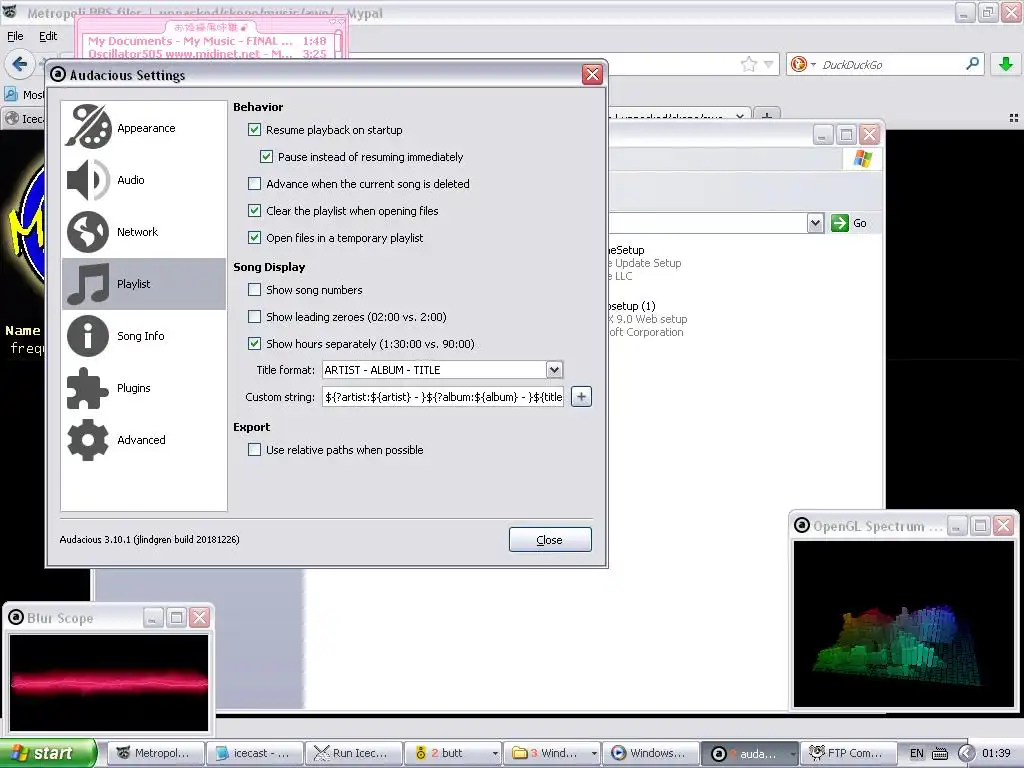Open the Title format dropdown
Viewport: 1024px width, 768px height.
(x=554, y=370)
